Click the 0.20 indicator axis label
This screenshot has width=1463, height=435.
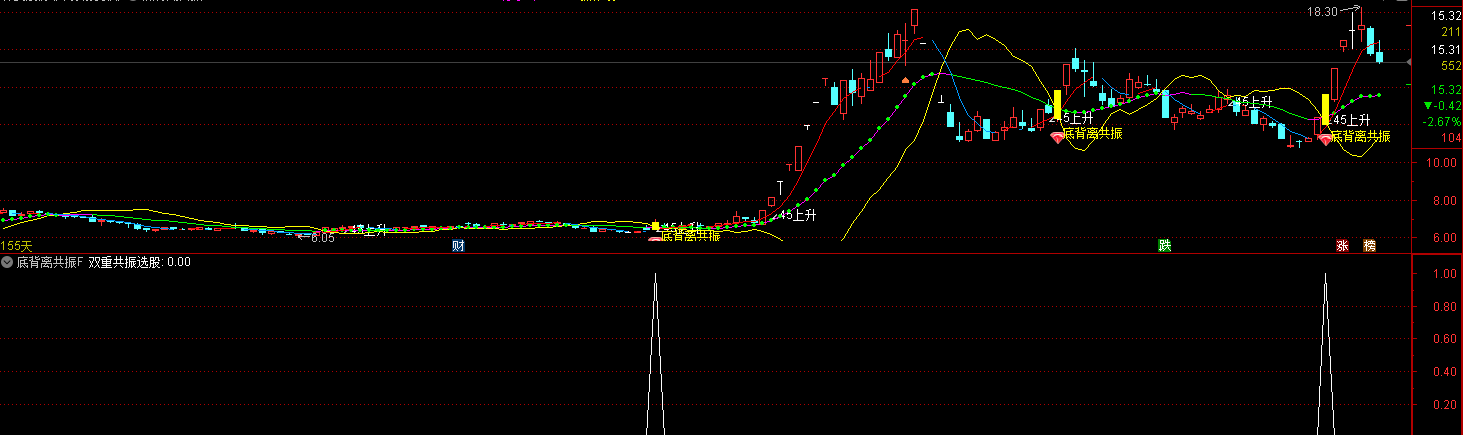point(1443,405)
